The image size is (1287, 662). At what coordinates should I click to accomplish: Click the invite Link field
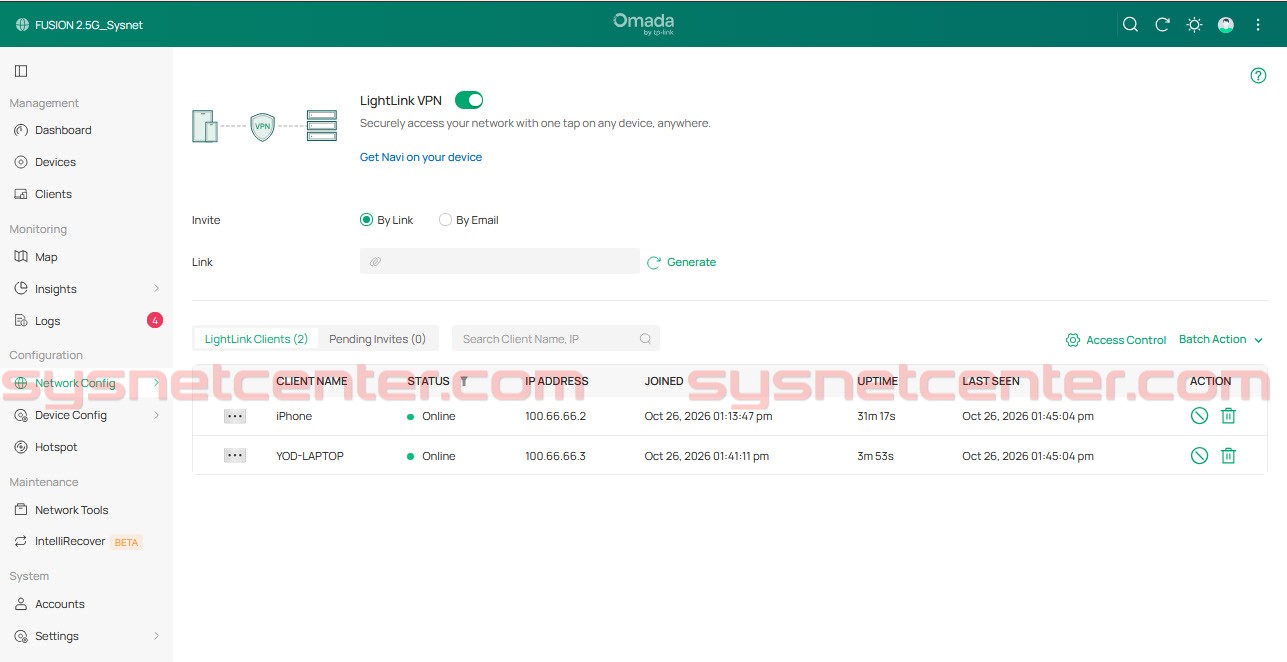(500, 261)
